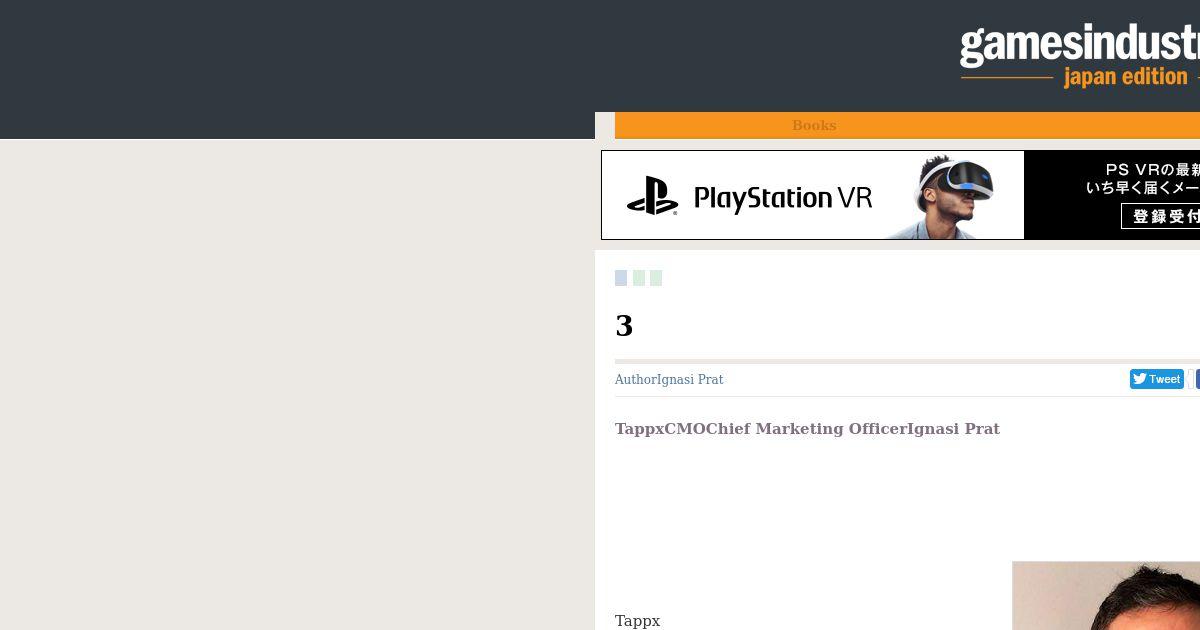Click the Twitter bird icon
This screenshot has height=630, width=1200.
pos(1140,379)
